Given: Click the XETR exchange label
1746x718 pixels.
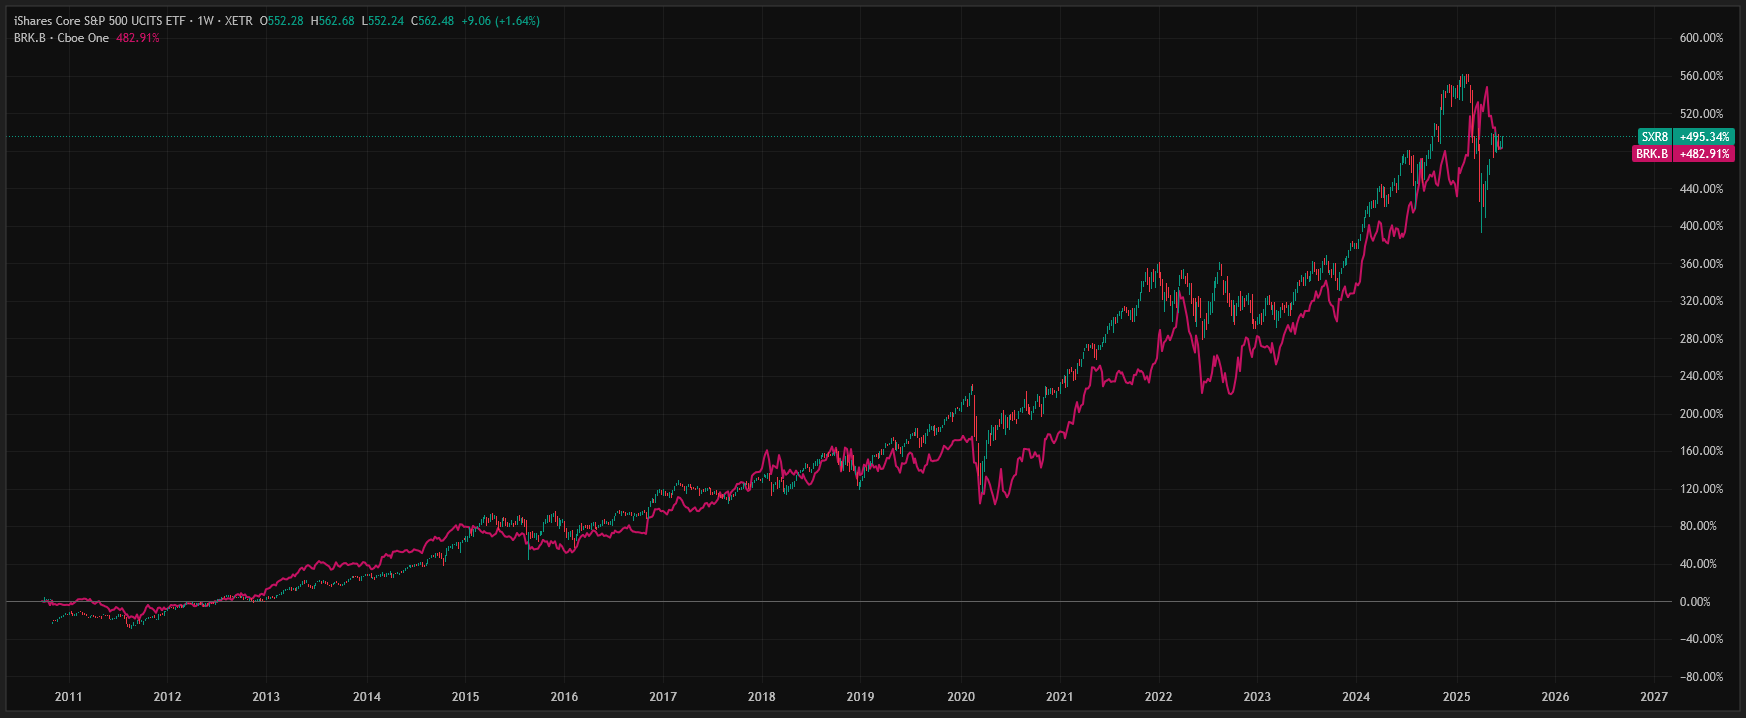Looking at the screenshot, I should pos(238,21).
